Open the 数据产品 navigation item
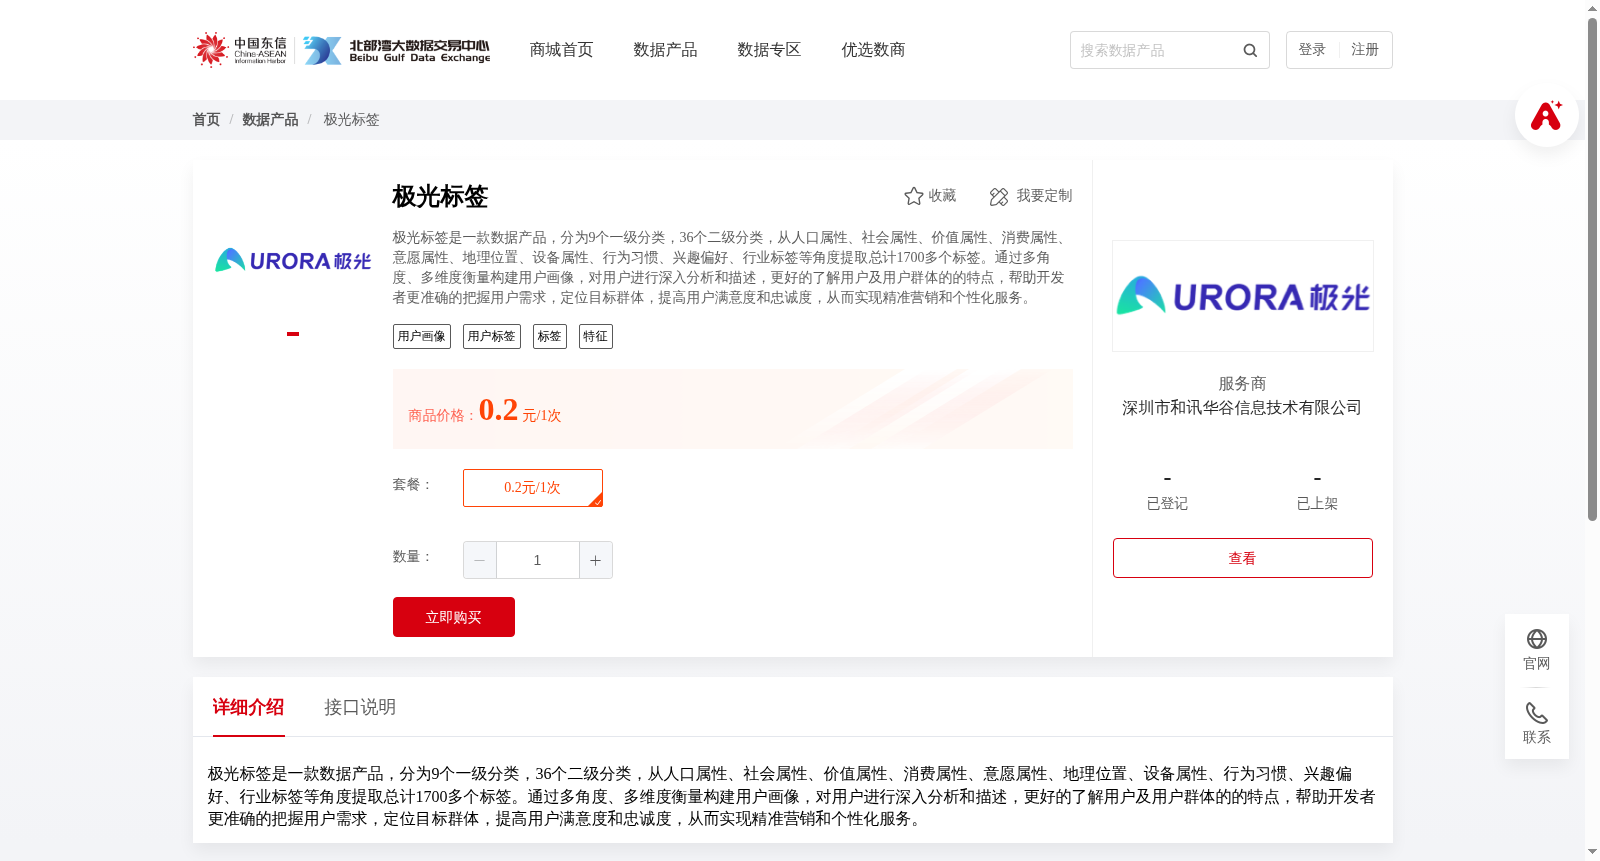Image resolution: width=1600 pixels, height=861 pixels. (665, 50)
